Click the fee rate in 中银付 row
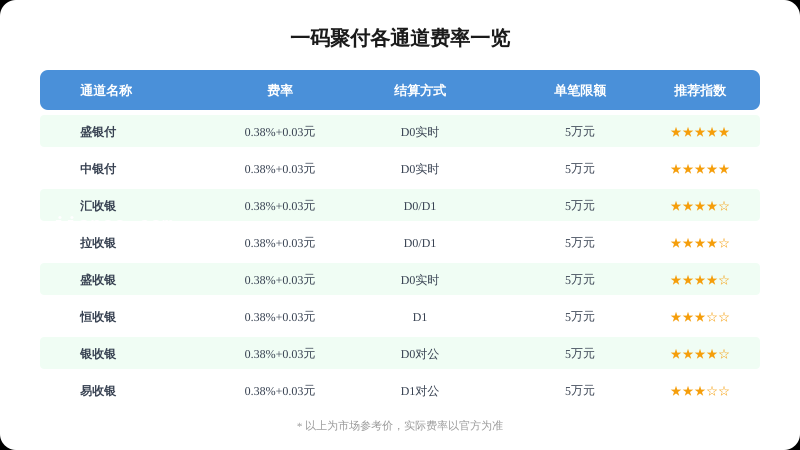This screenshot has height=450, width=800. (280, 169)
